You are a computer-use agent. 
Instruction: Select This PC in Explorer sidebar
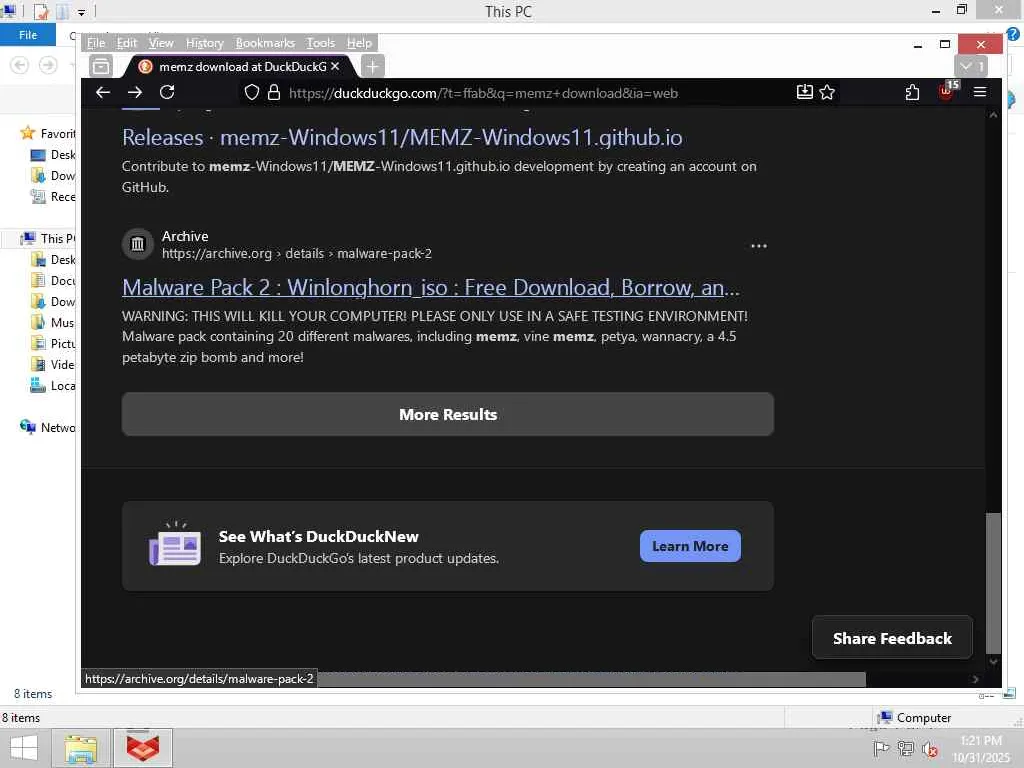pyautogui.click(x=48, y=238)
